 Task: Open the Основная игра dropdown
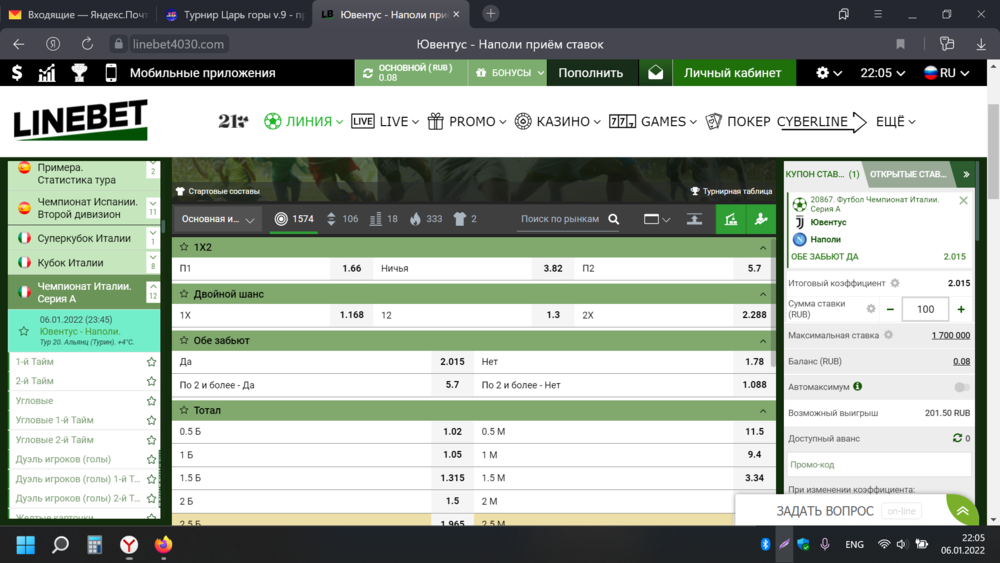tap(217, 219)
